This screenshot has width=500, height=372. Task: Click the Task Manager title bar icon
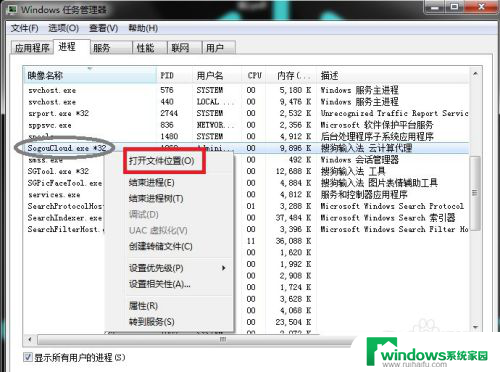coord(12,10)
